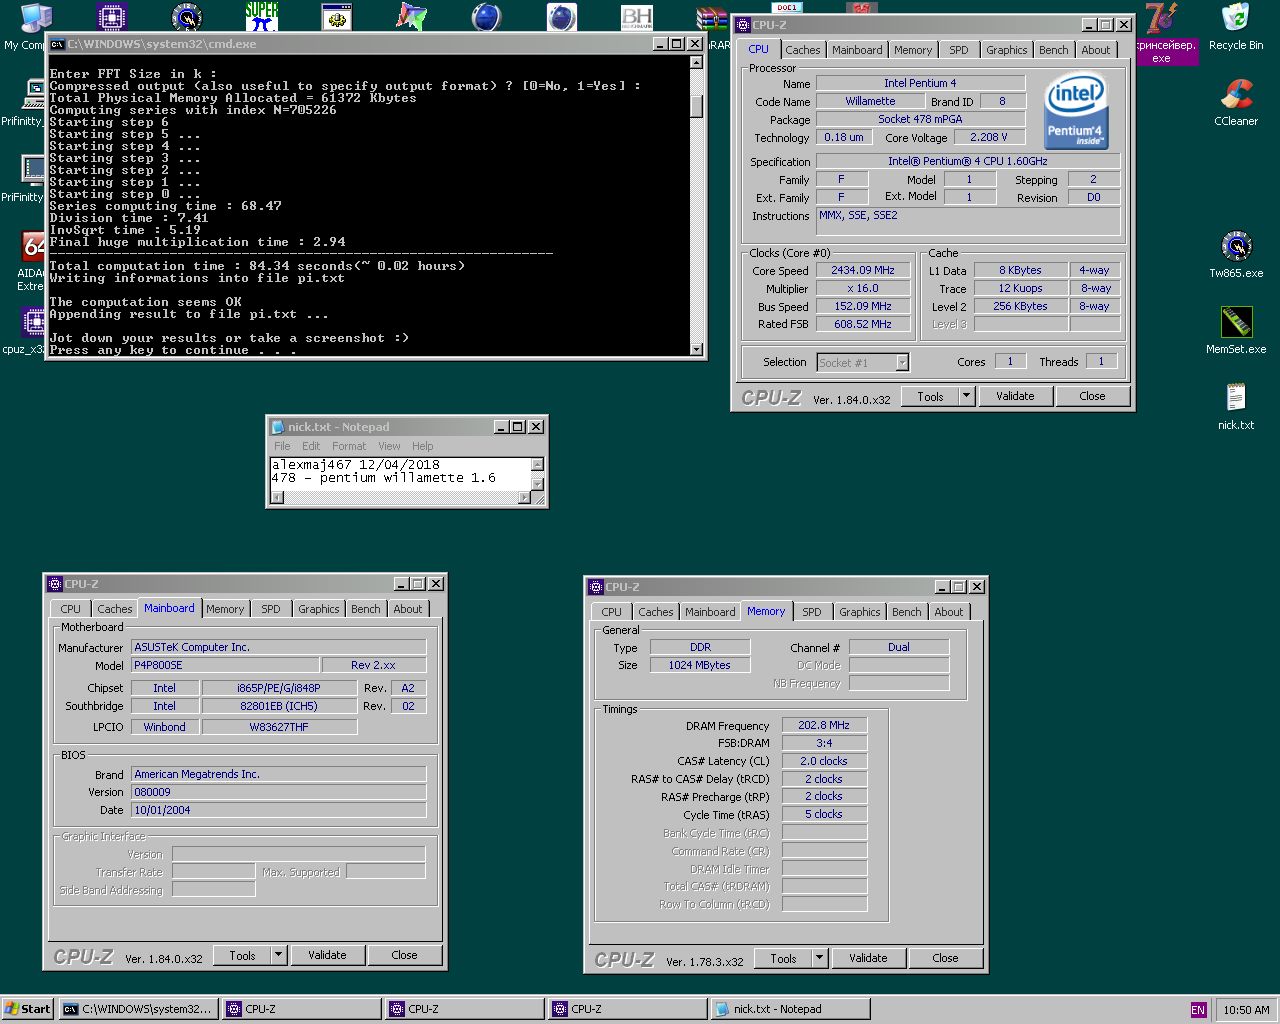Click the CPU-Z title icon in the Memory window
The image size is (1280, 1024).
tap(596, 587)
